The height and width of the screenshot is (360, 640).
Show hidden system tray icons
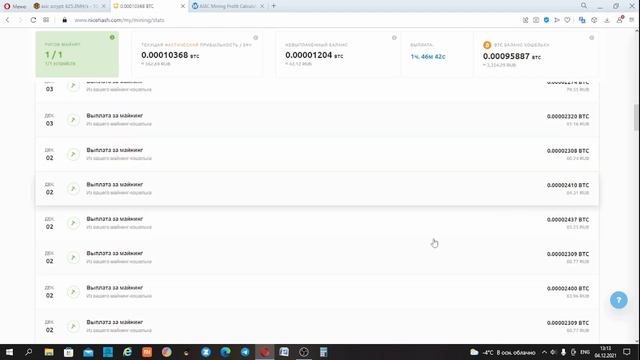(x=544, y=352)
